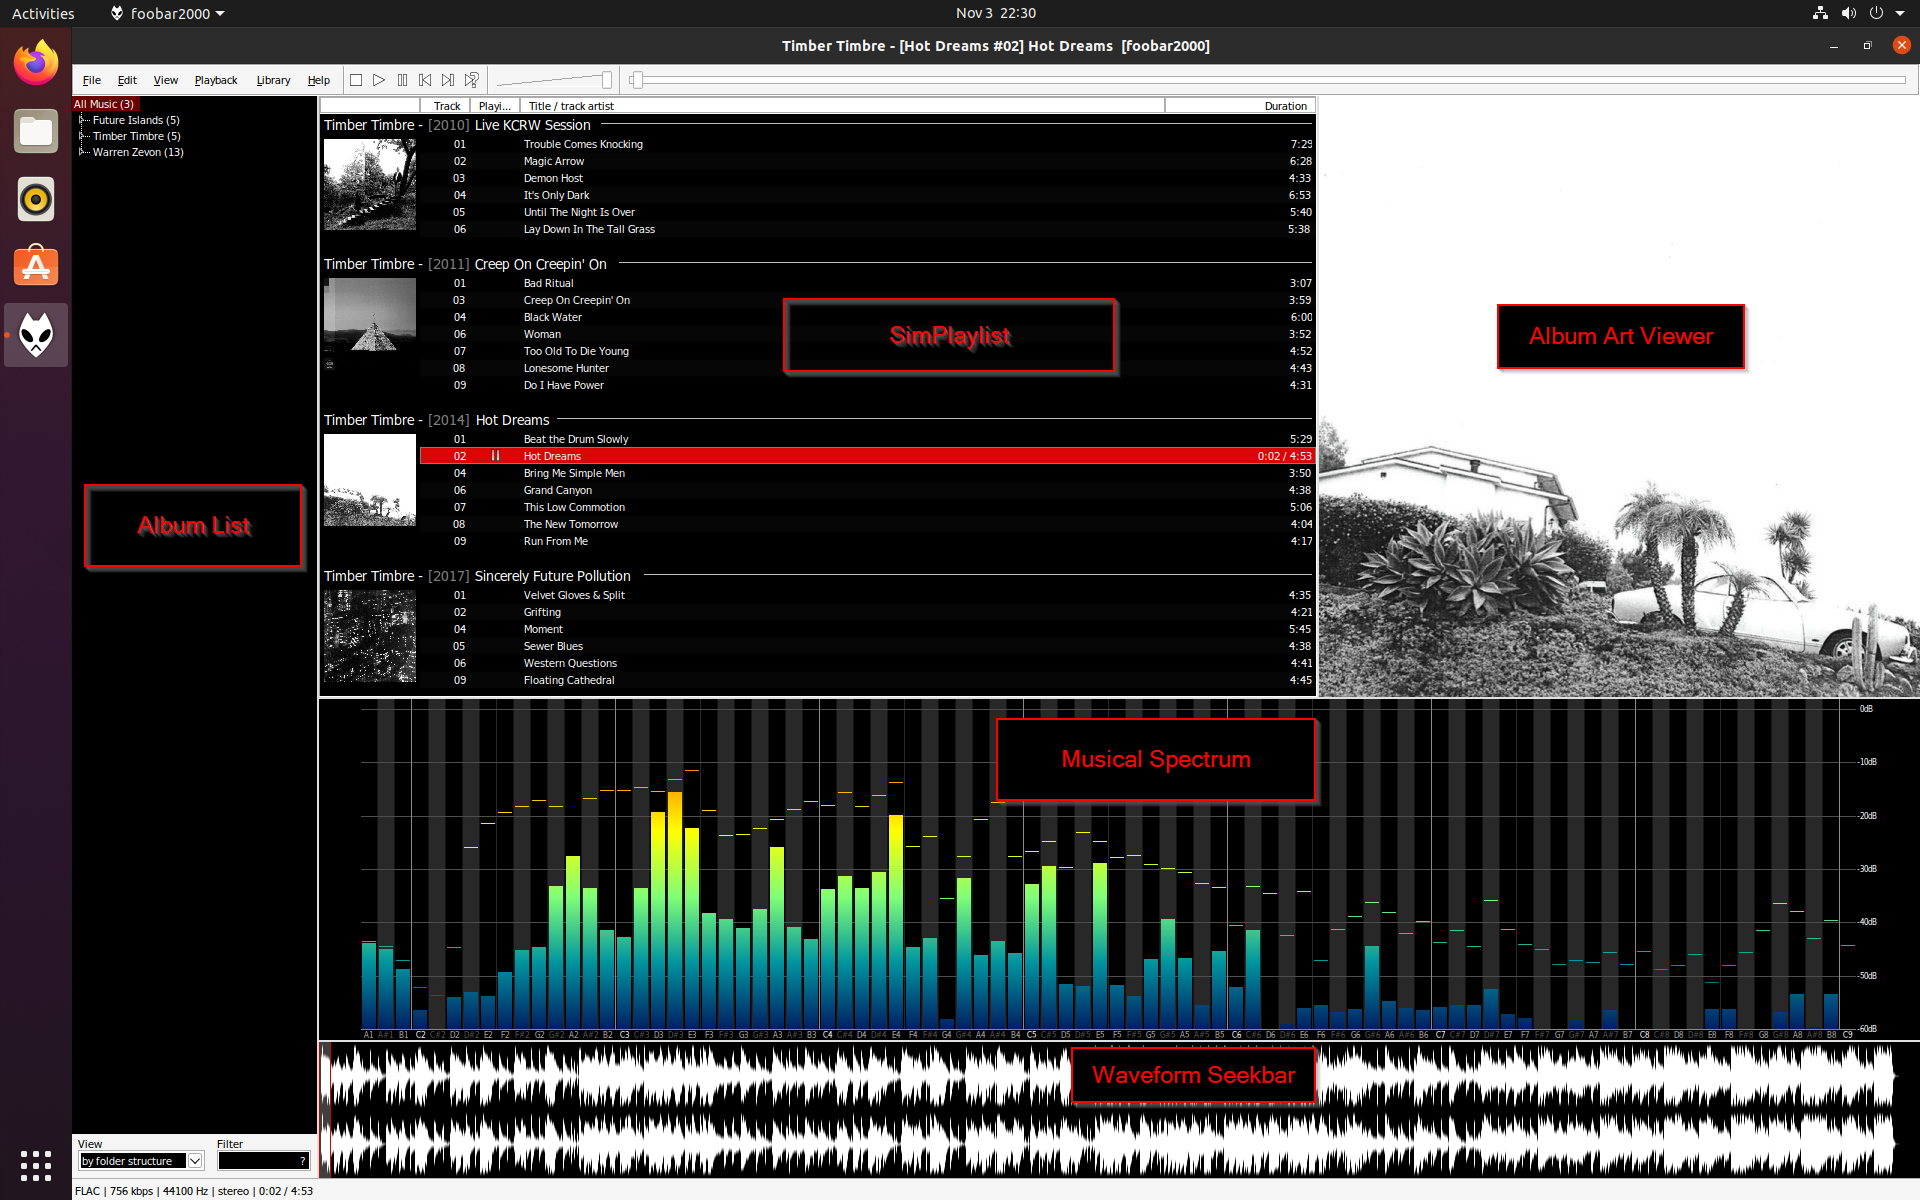This screenshot has width=1920, height=1200.
Task: Open the Edit menu
Action: click(x=127, y=80)
